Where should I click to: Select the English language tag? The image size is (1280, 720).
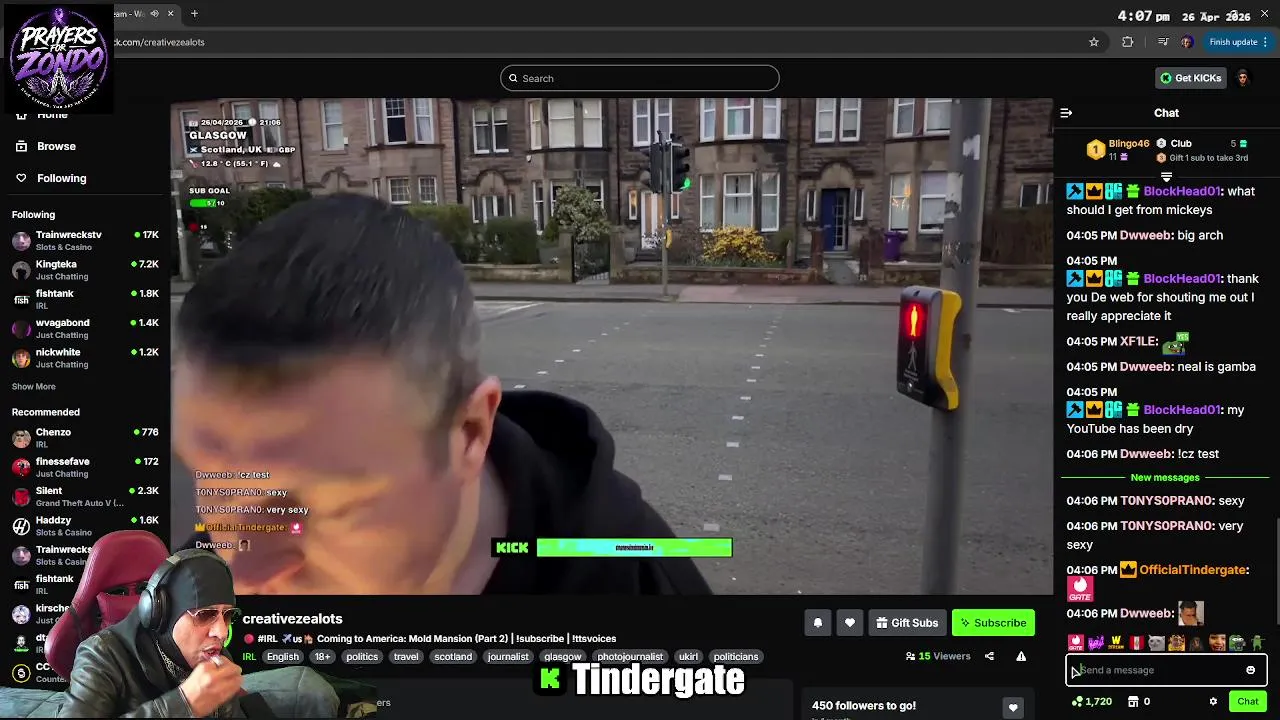pyautogui.click(x=283, y=657)
